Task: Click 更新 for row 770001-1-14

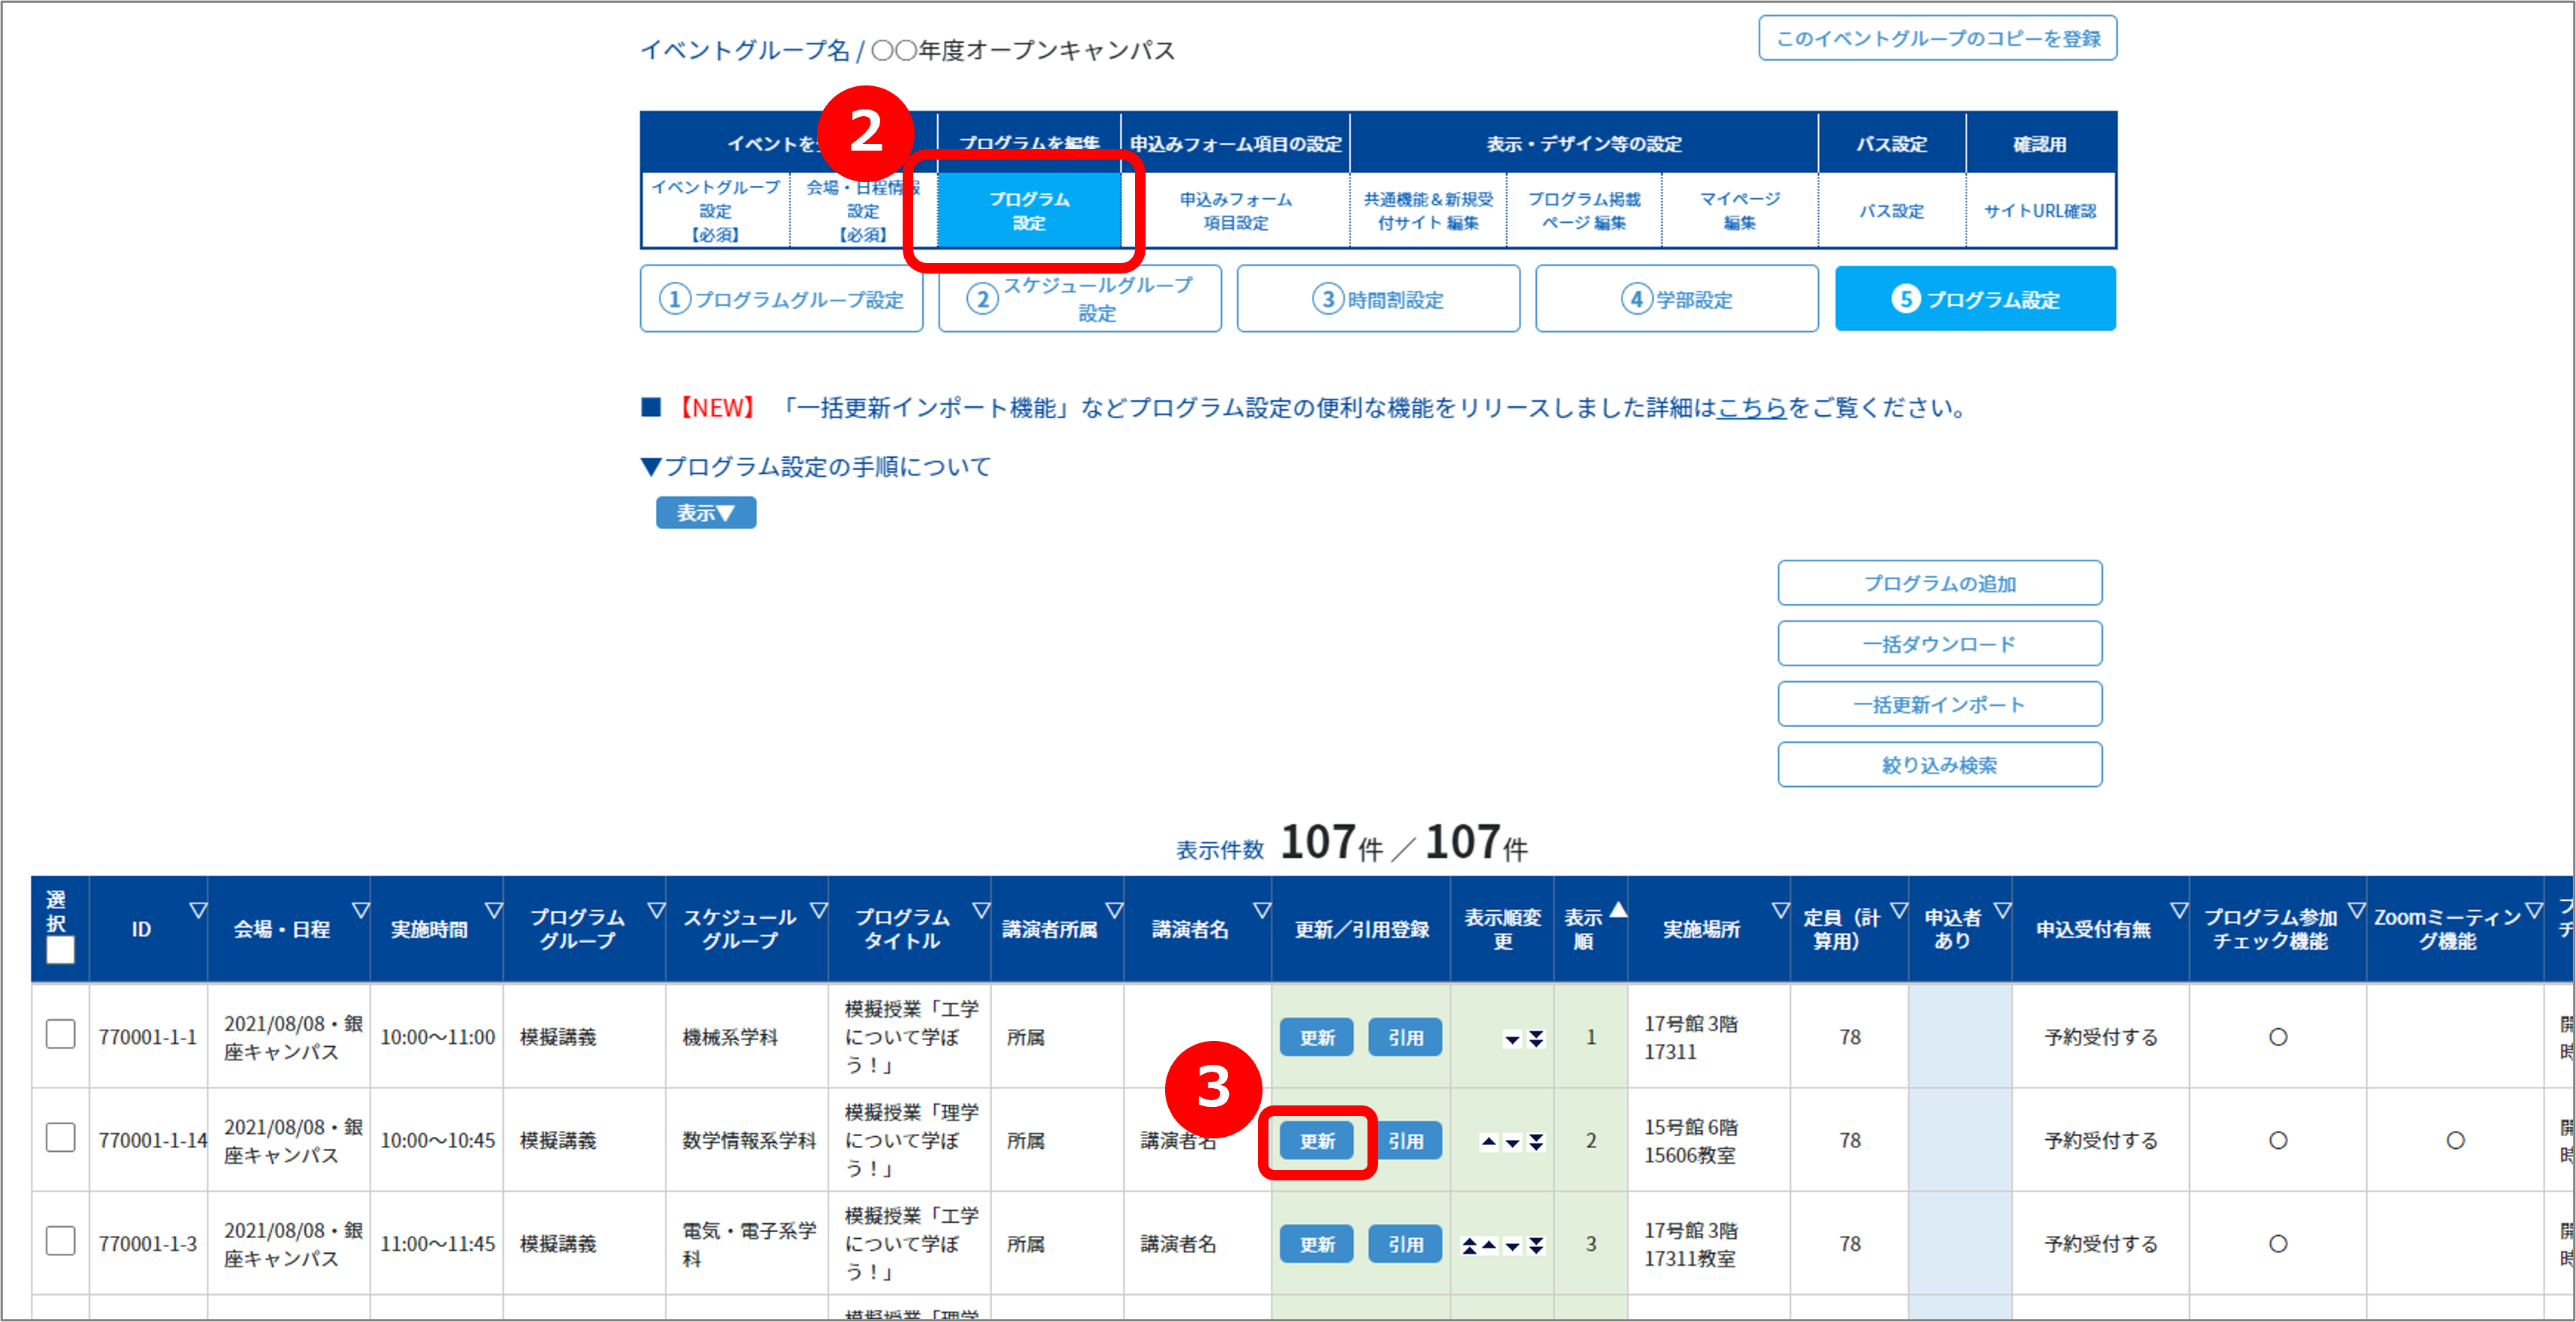Action: pos(1317,1141)
